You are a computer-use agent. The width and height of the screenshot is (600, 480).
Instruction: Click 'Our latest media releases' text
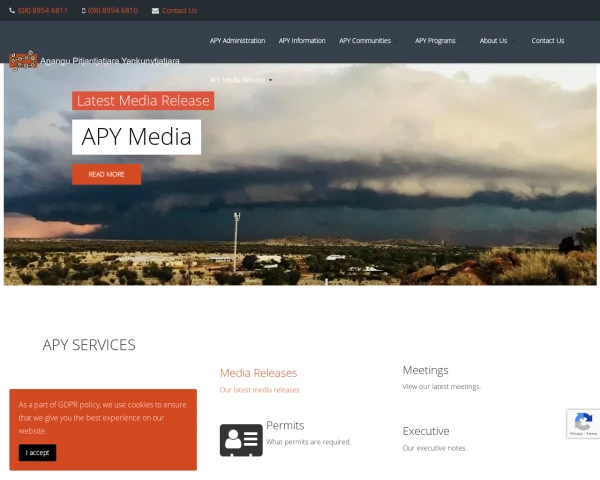[x=259, y=390]
